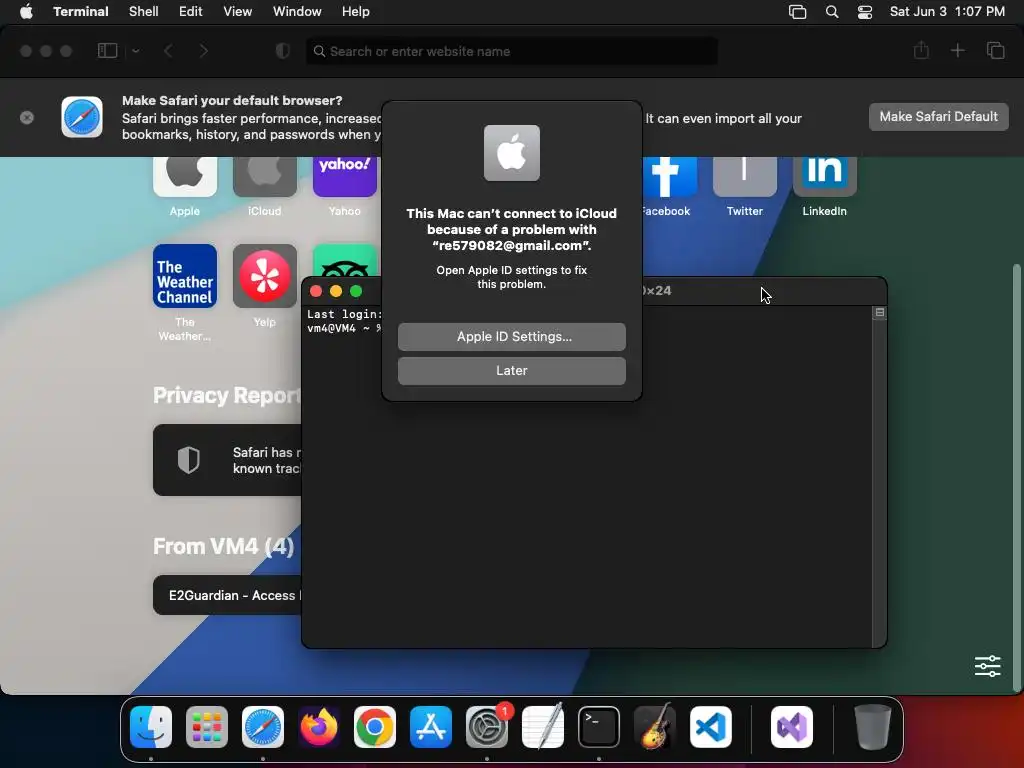Open E2Guardian tab from VM4
This screenshot has height=768, width=1024.
[x=227, y=595]
